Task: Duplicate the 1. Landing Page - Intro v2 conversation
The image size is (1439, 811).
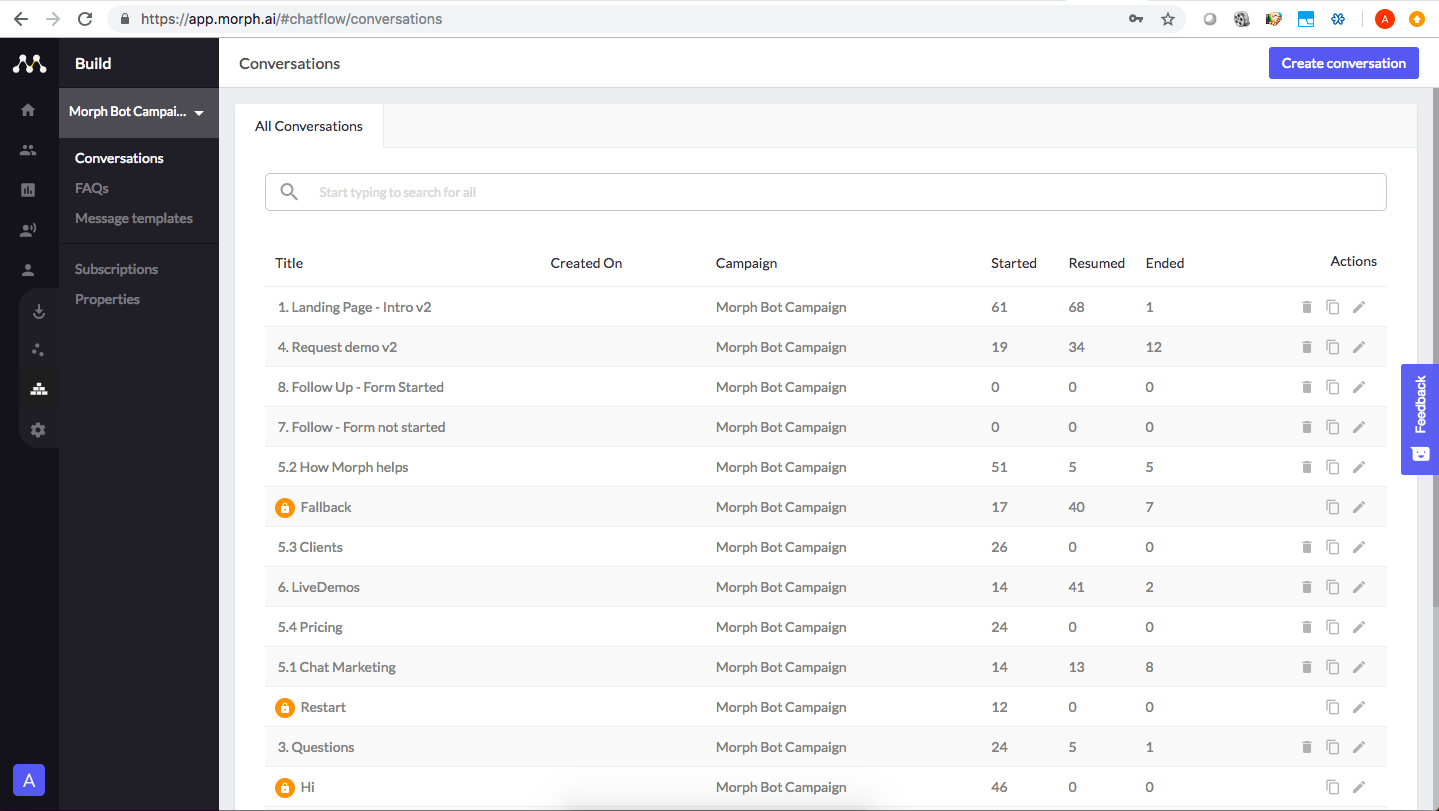Action: click(x=1332, y=307)
